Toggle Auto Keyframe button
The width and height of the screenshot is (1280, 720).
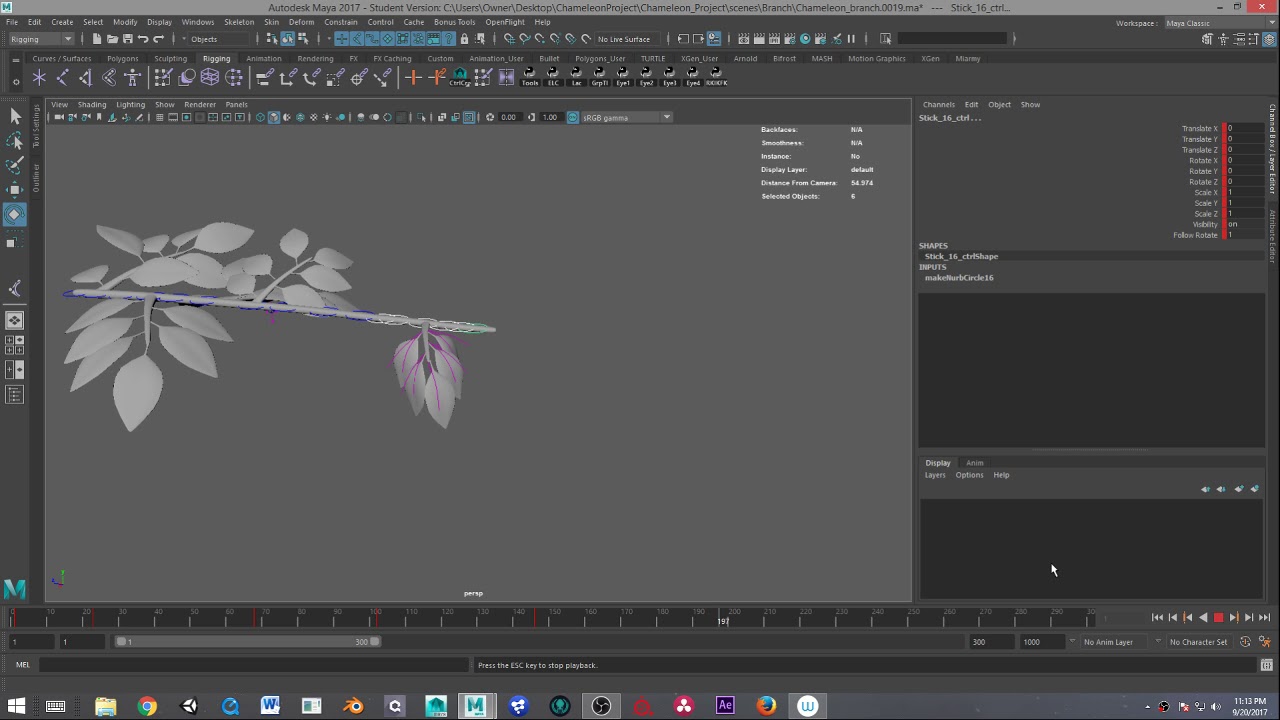(1245, 642)
